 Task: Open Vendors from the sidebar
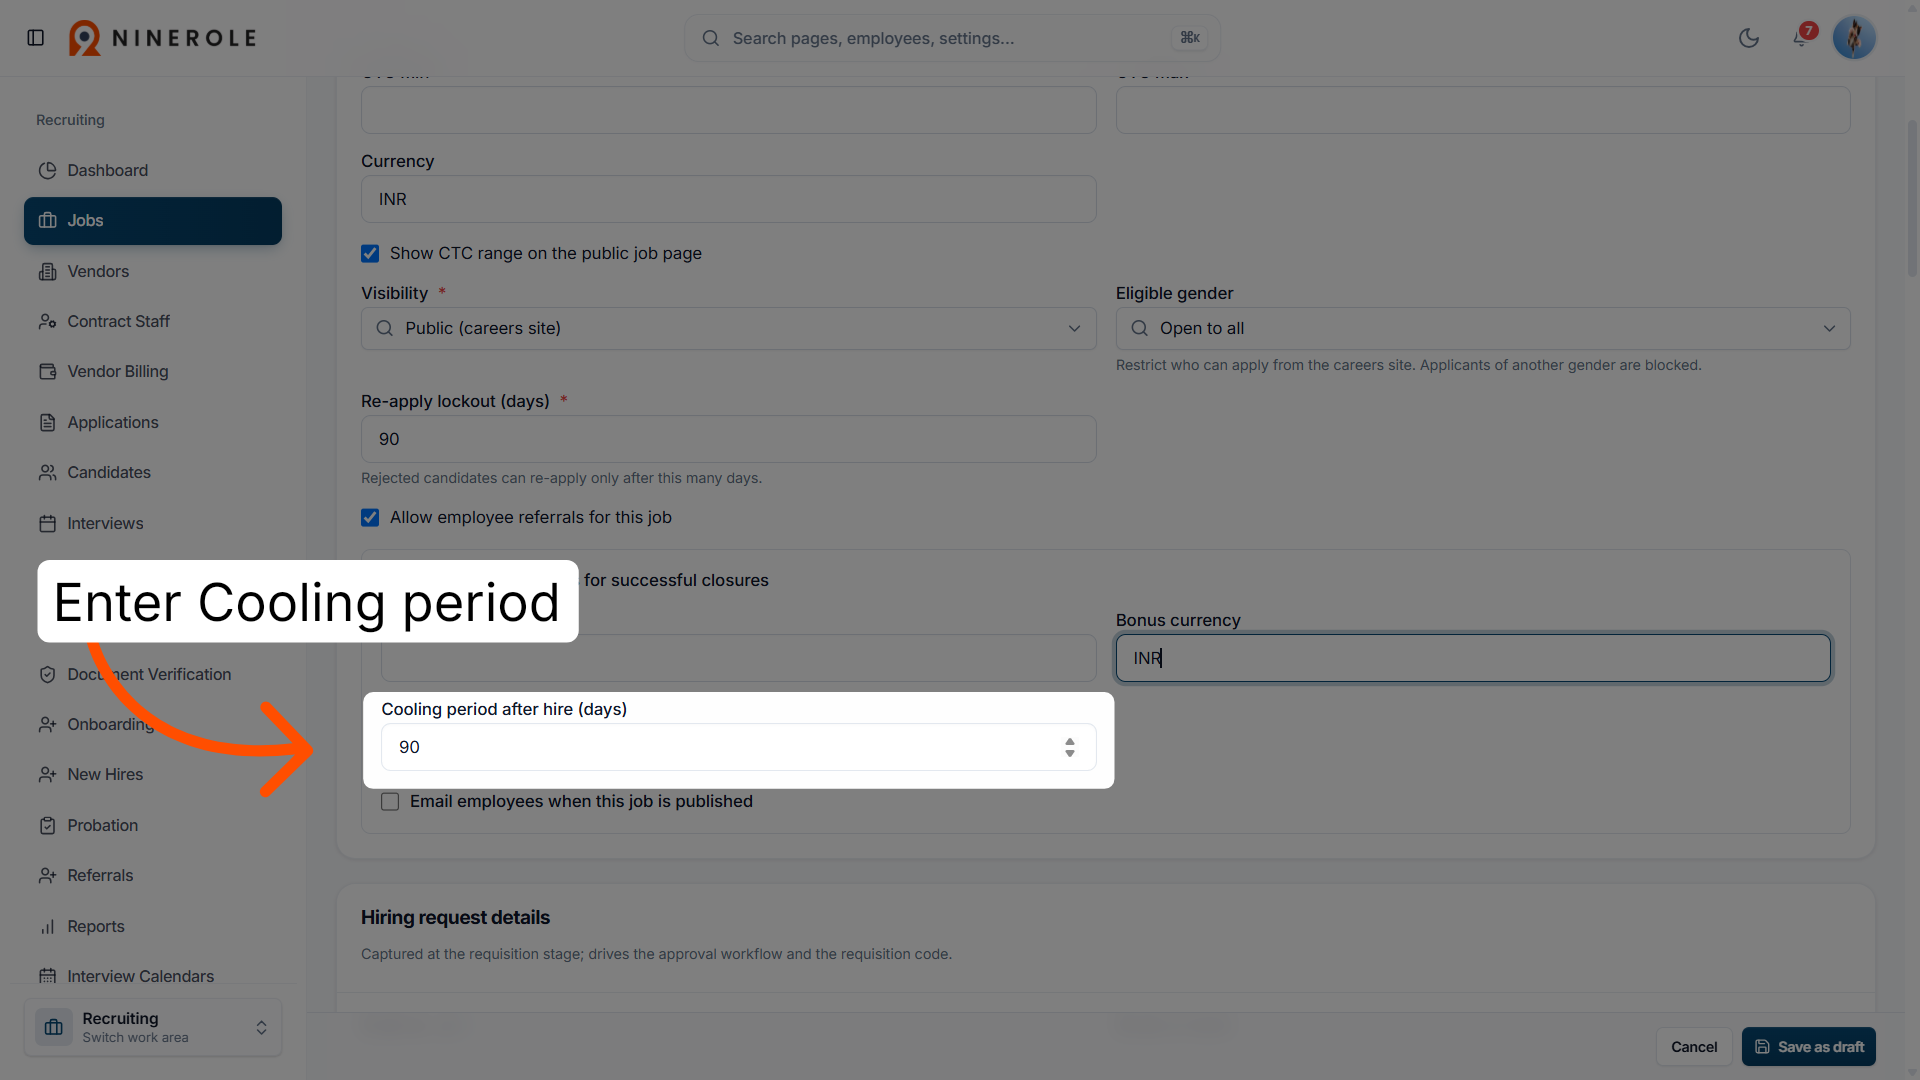tap(153, 271)
